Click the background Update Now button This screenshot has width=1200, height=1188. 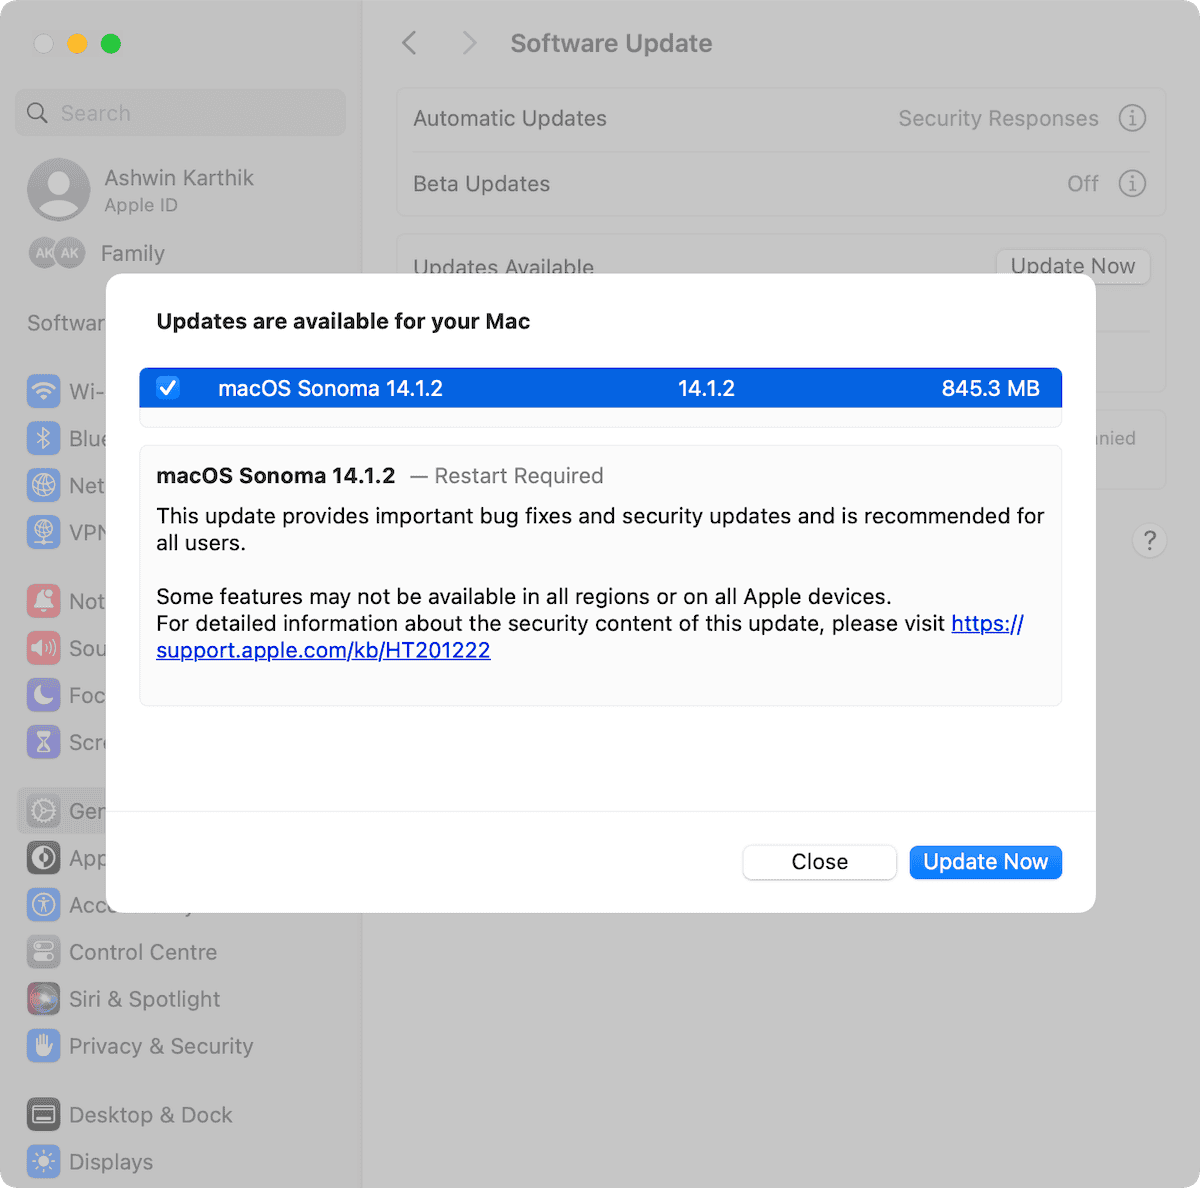1073,264
